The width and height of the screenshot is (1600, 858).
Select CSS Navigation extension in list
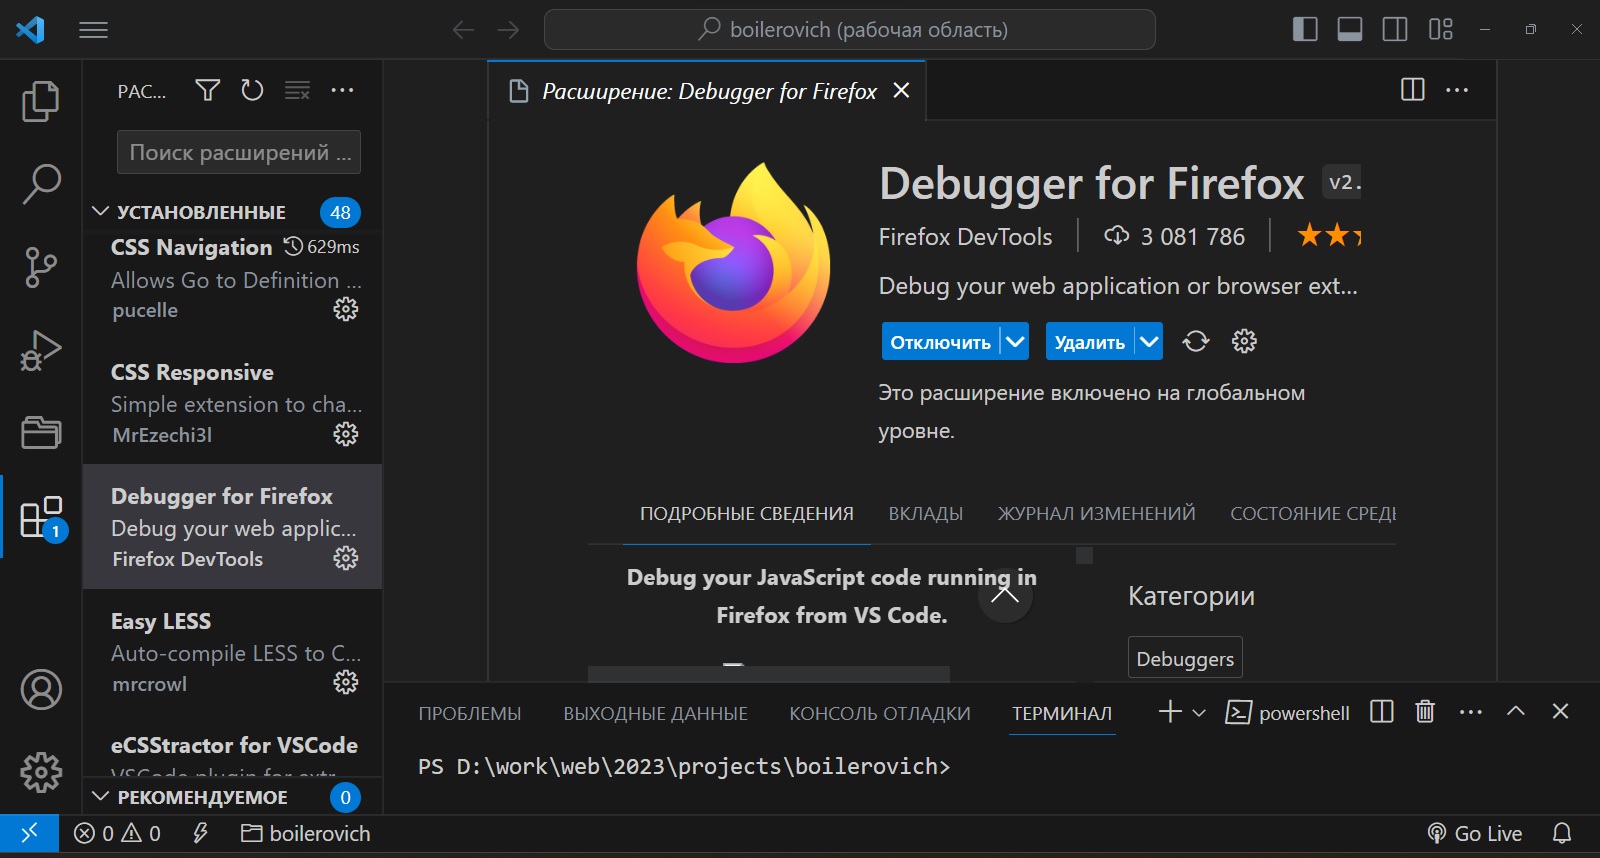click(232, 277)
